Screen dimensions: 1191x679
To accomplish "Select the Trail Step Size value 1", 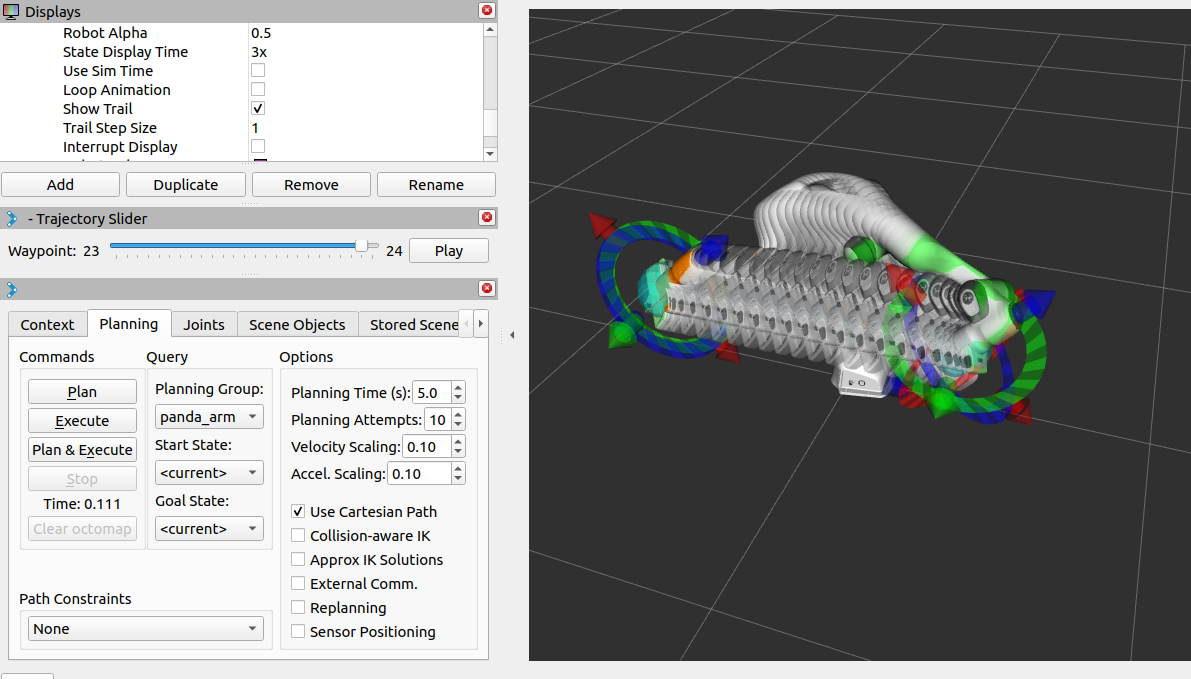I will click(255, 128).
